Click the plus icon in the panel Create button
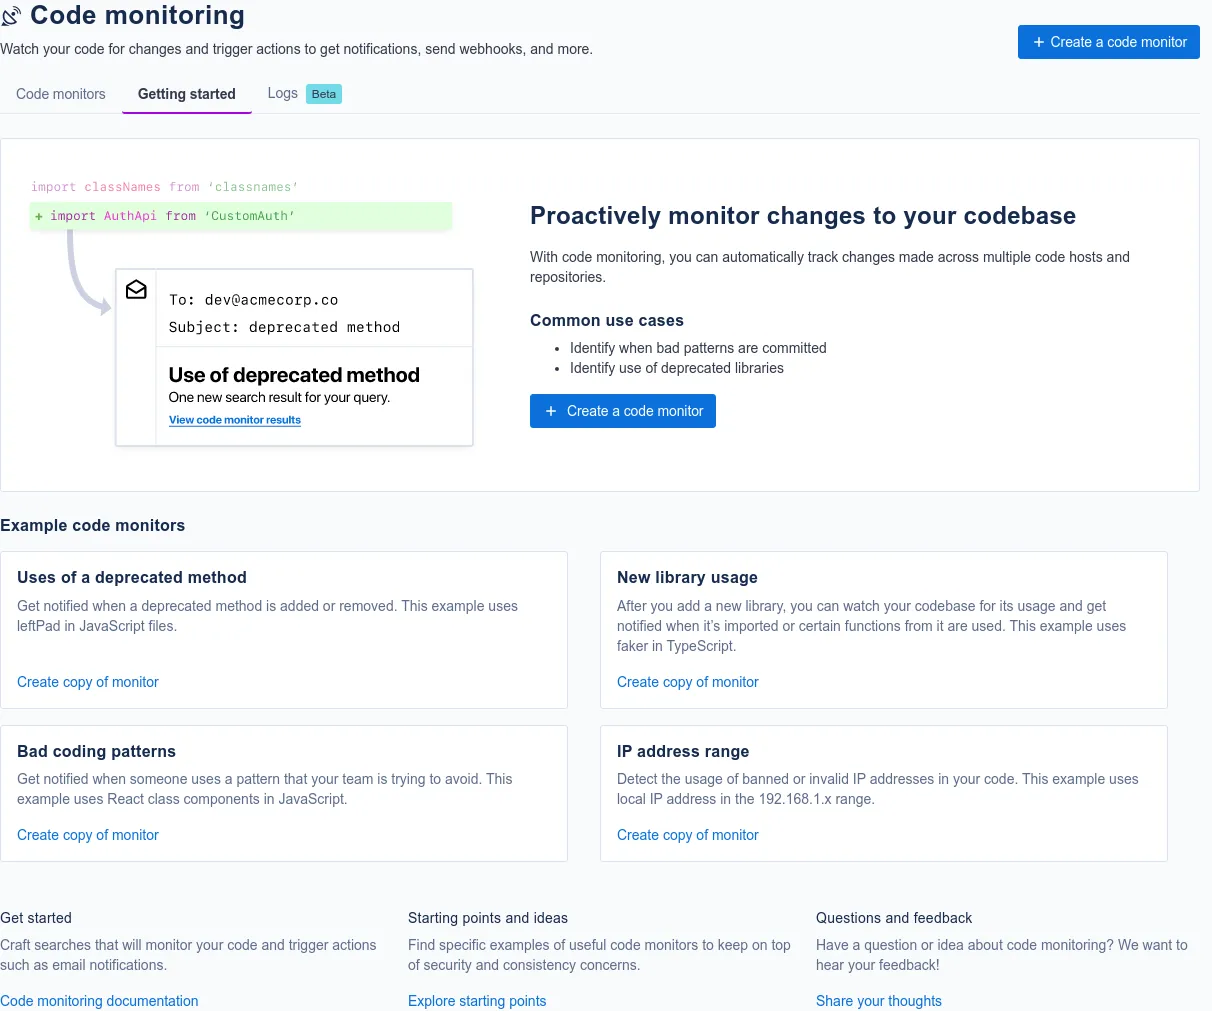 pyautogui.click(x=550, y=411)
